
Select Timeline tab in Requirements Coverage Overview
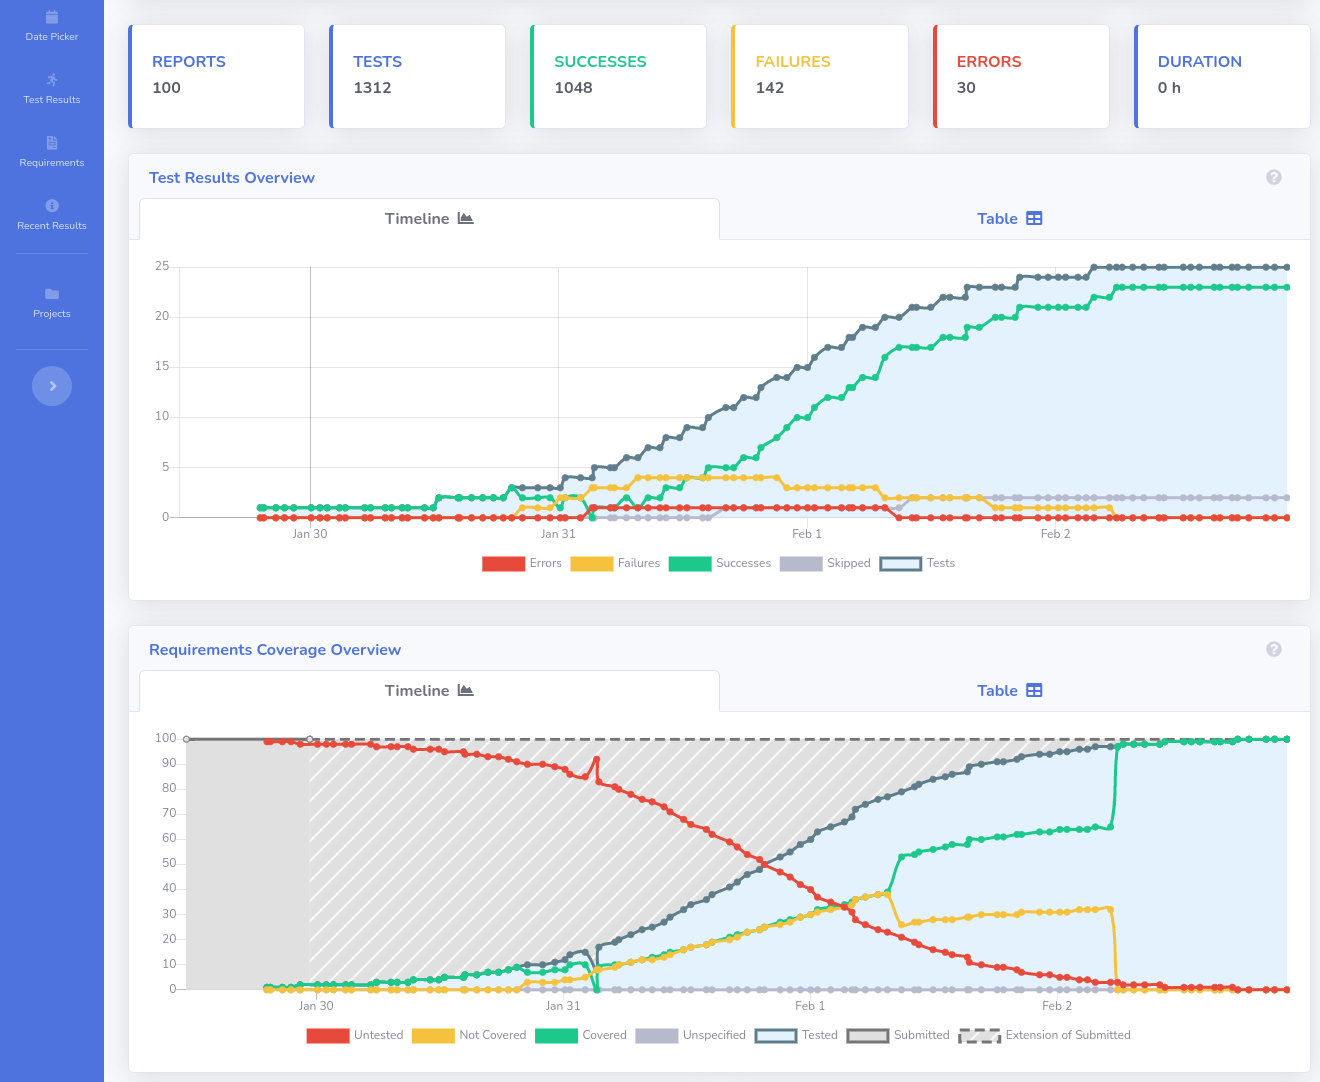pos(429,691)
